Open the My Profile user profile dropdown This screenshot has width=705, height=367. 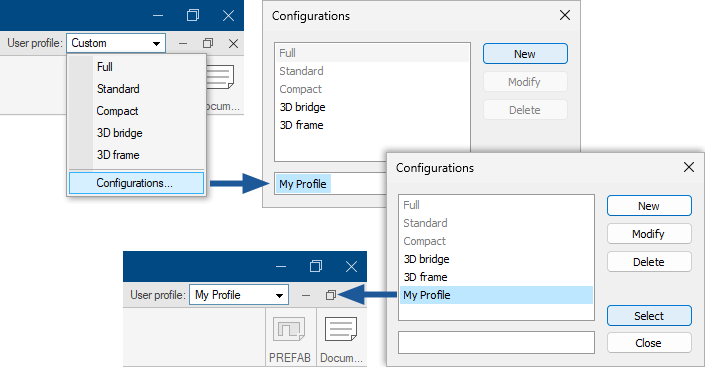tap(239, 295)
